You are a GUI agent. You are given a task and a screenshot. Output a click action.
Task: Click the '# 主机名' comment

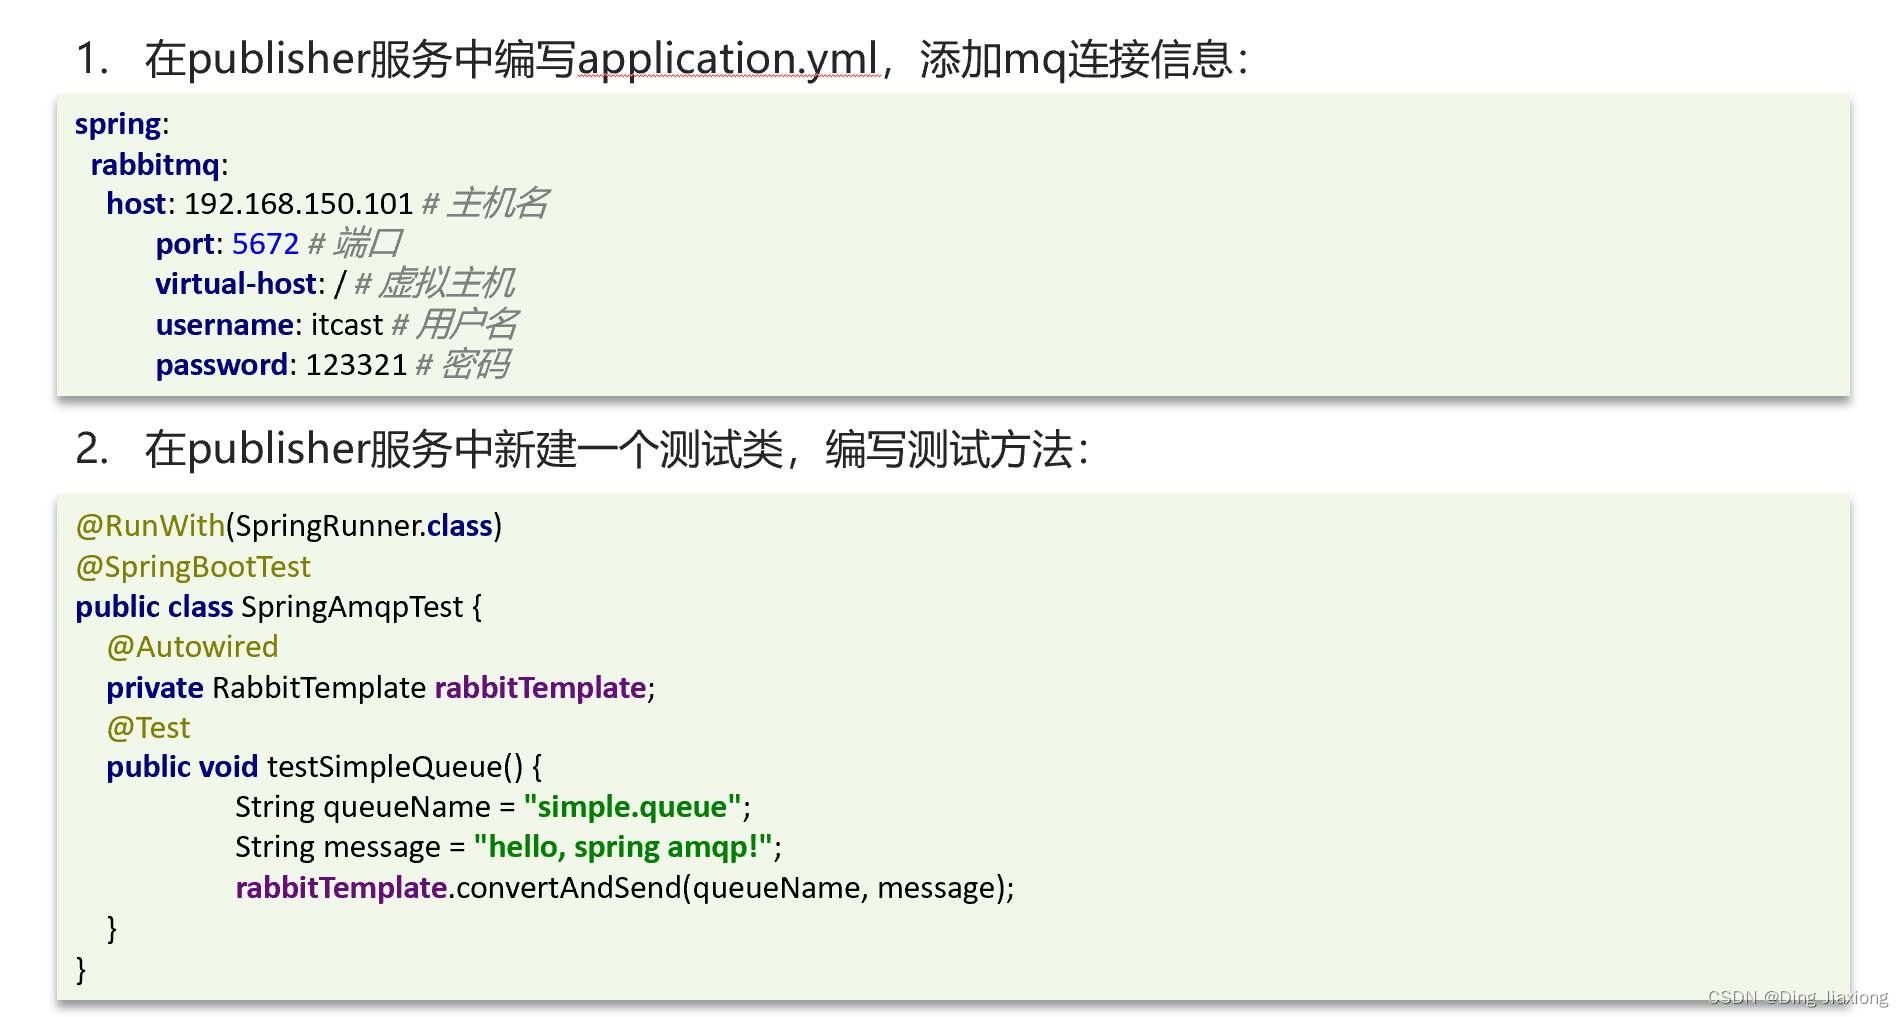[x=485, y=204]
